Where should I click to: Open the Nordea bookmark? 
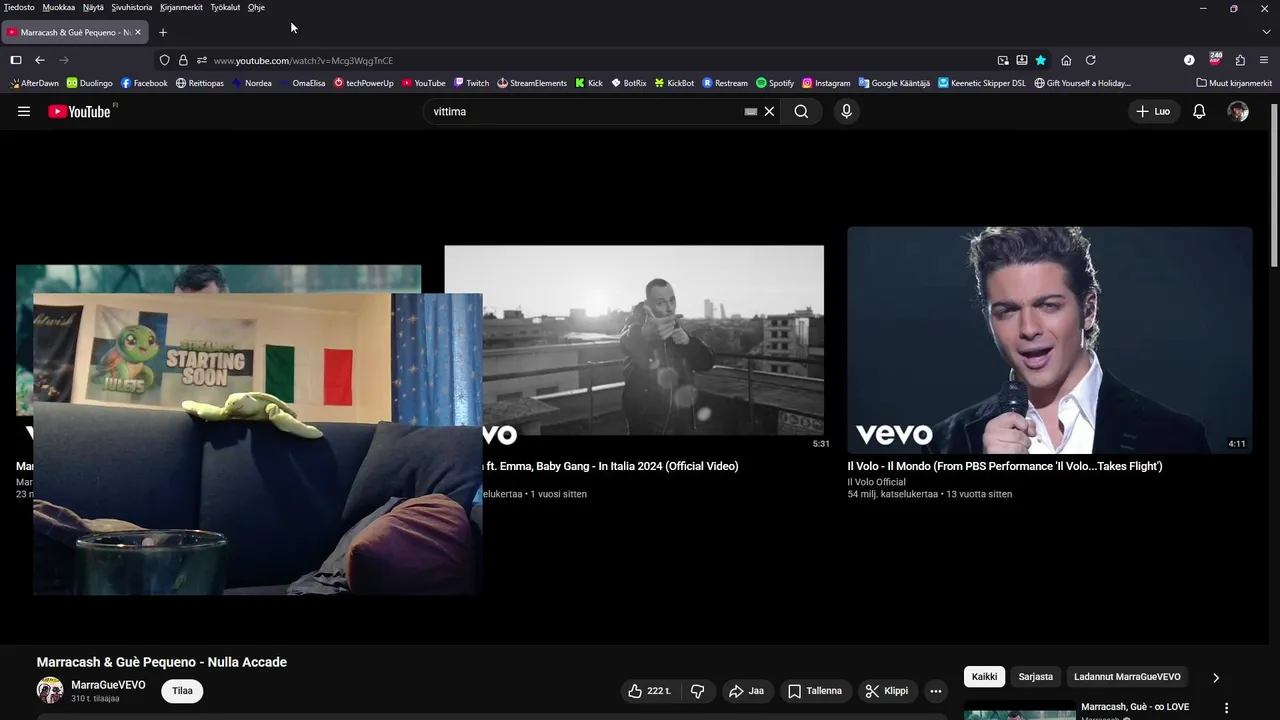tap(251, 83)
